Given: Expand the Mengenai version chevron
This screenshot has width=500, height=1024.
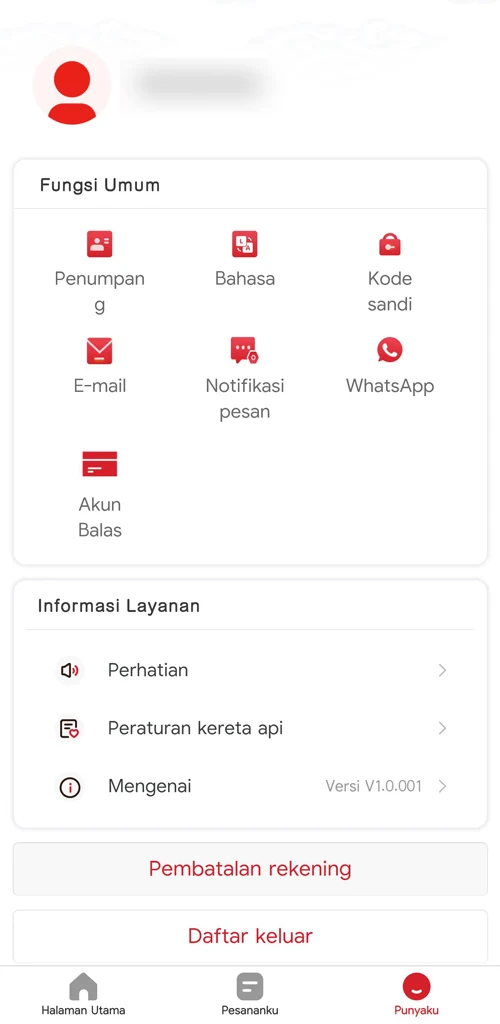Looking at the screenshot, I should click(443, 786).
